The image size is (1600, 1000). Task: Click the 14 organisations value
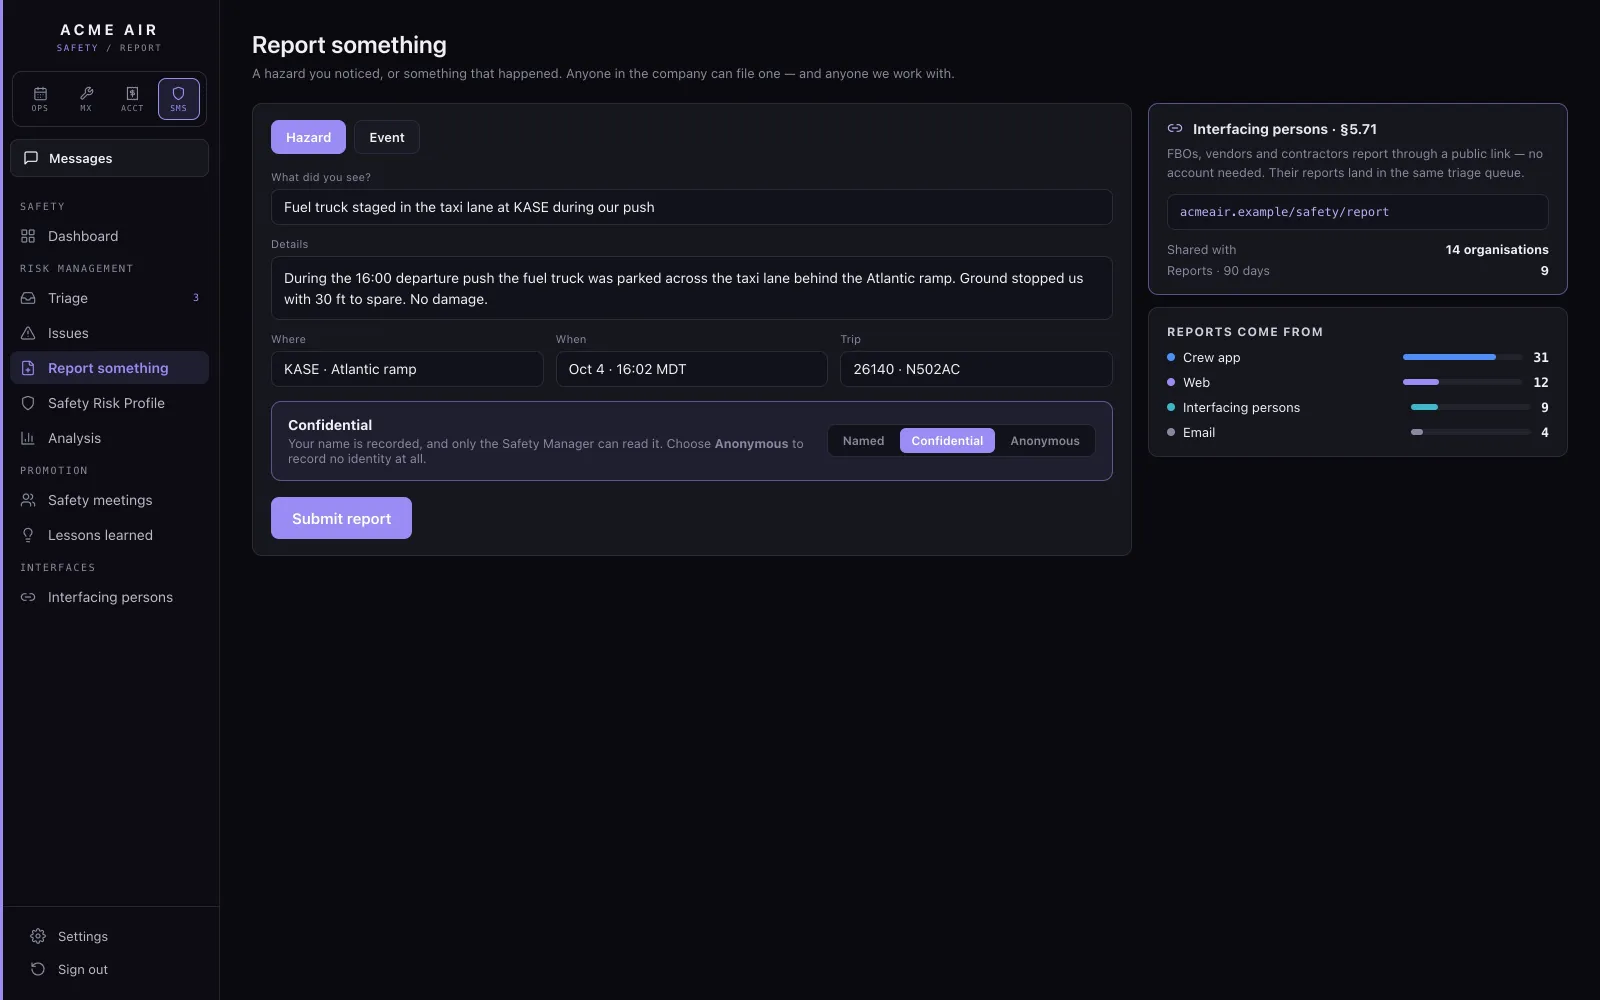pos(1497,250)
